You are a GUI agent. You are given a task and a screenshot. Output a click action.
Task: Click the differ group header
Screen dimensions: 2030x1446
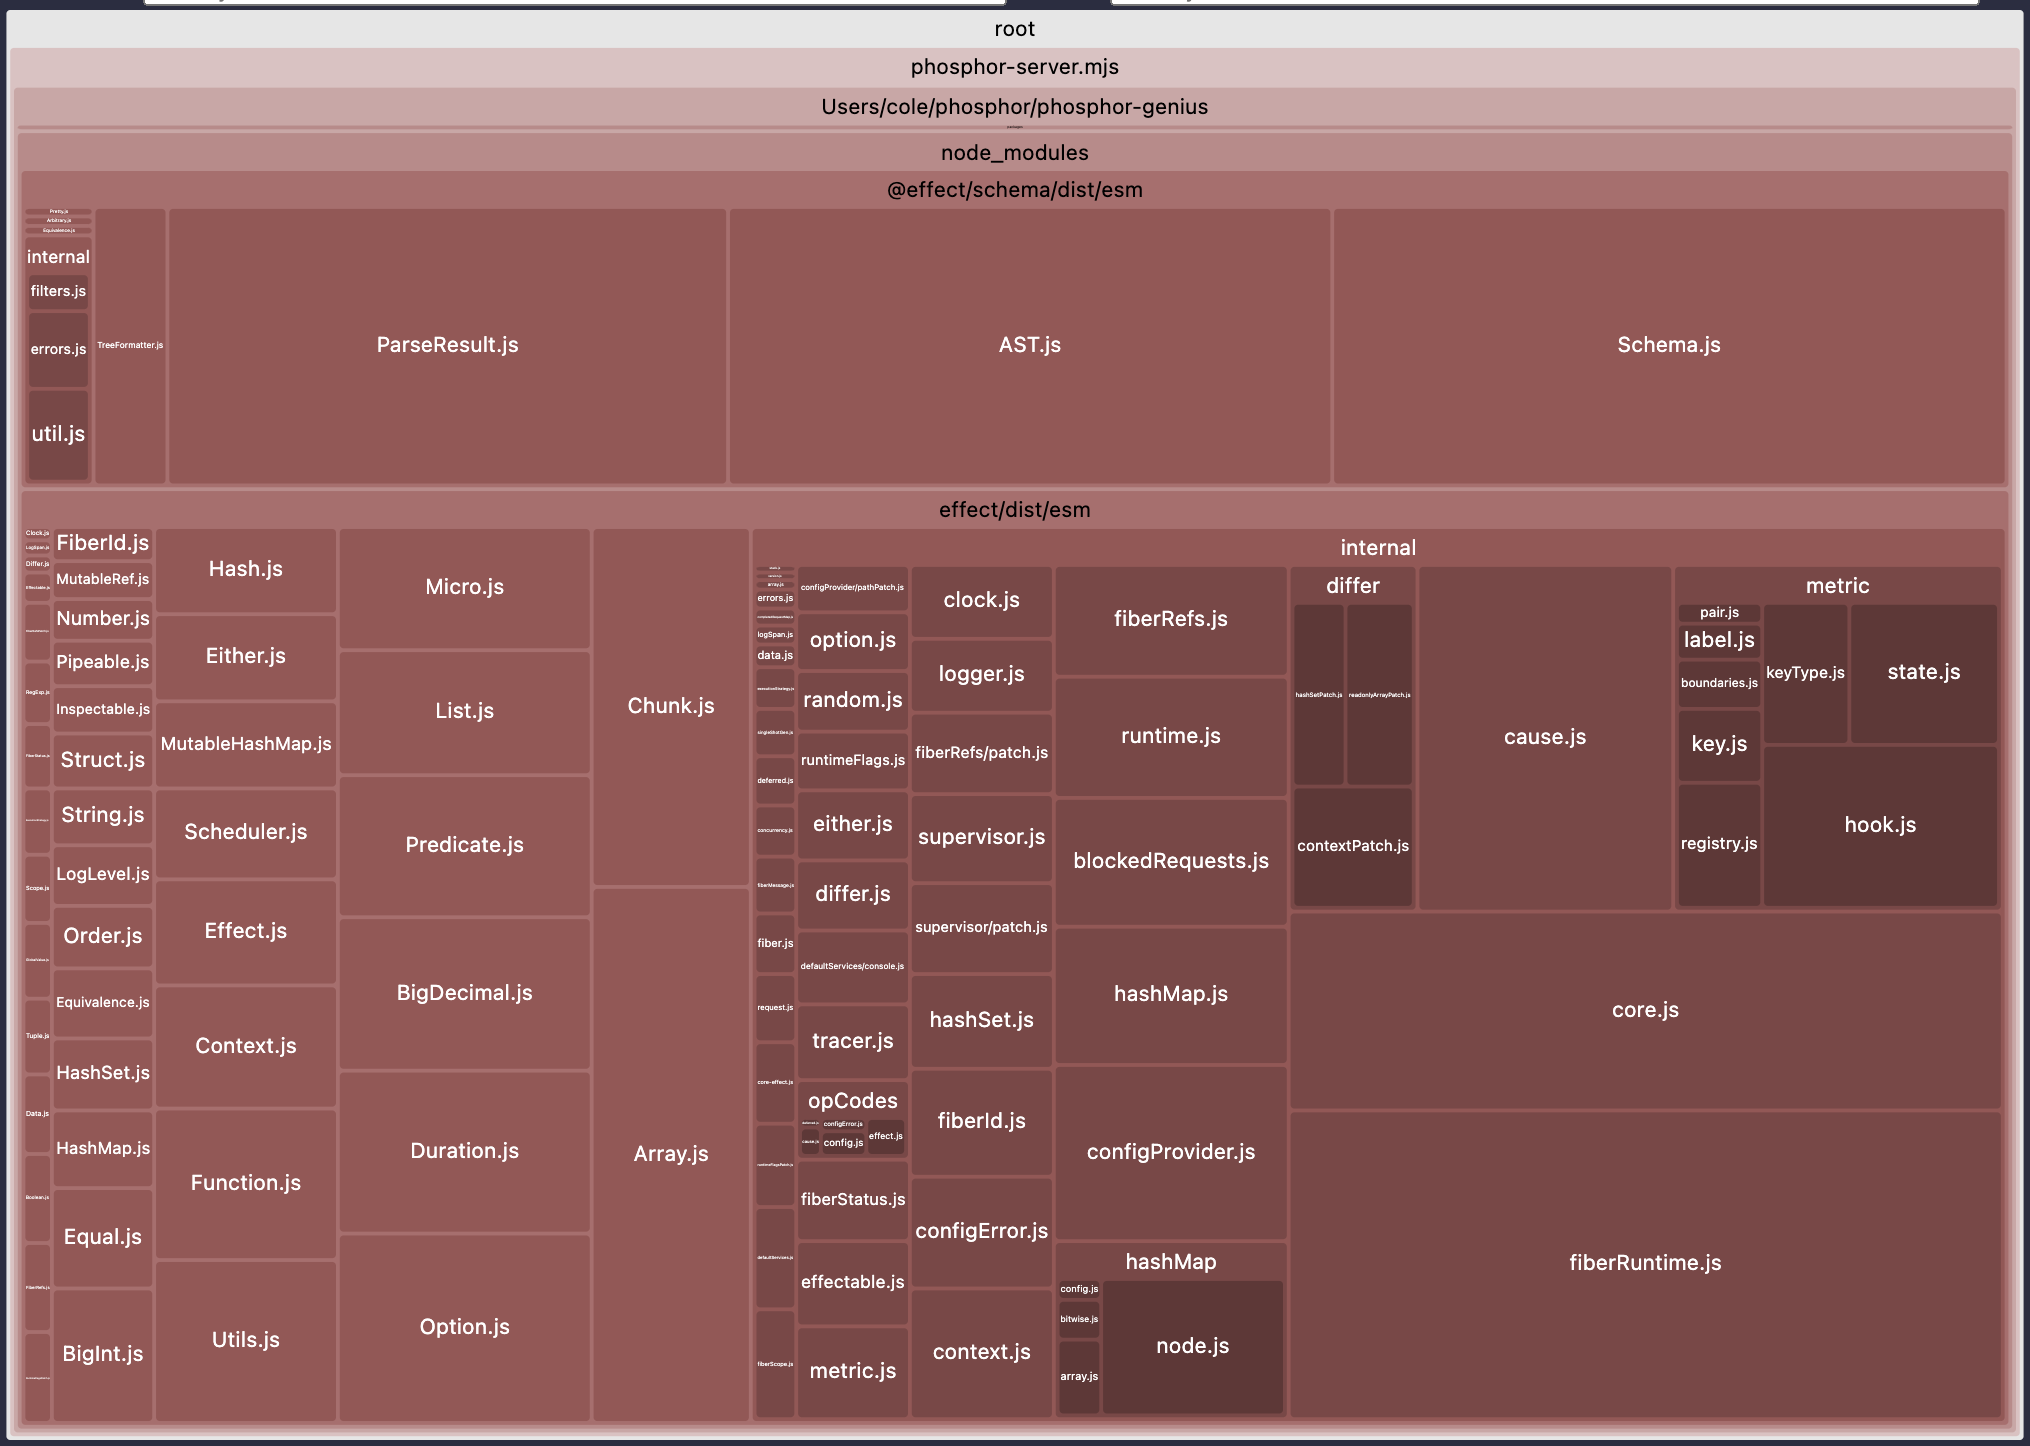click(x=1352, y=586)
